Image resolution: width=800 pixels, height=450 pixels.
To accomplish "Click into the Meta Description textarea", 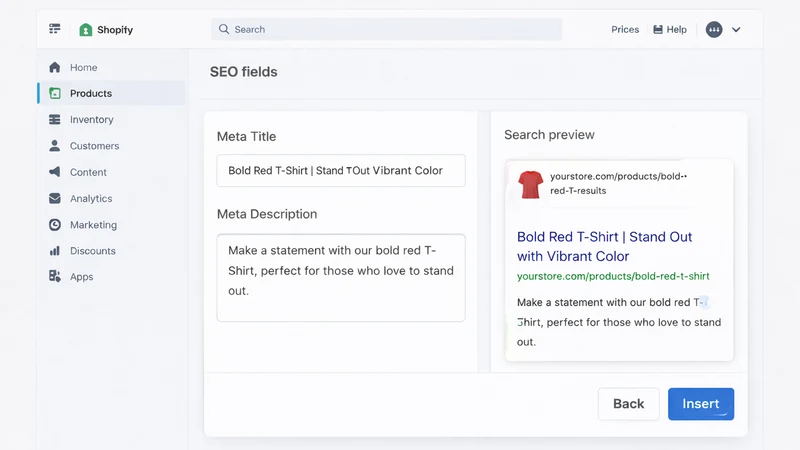I will (x=341, y=278).
